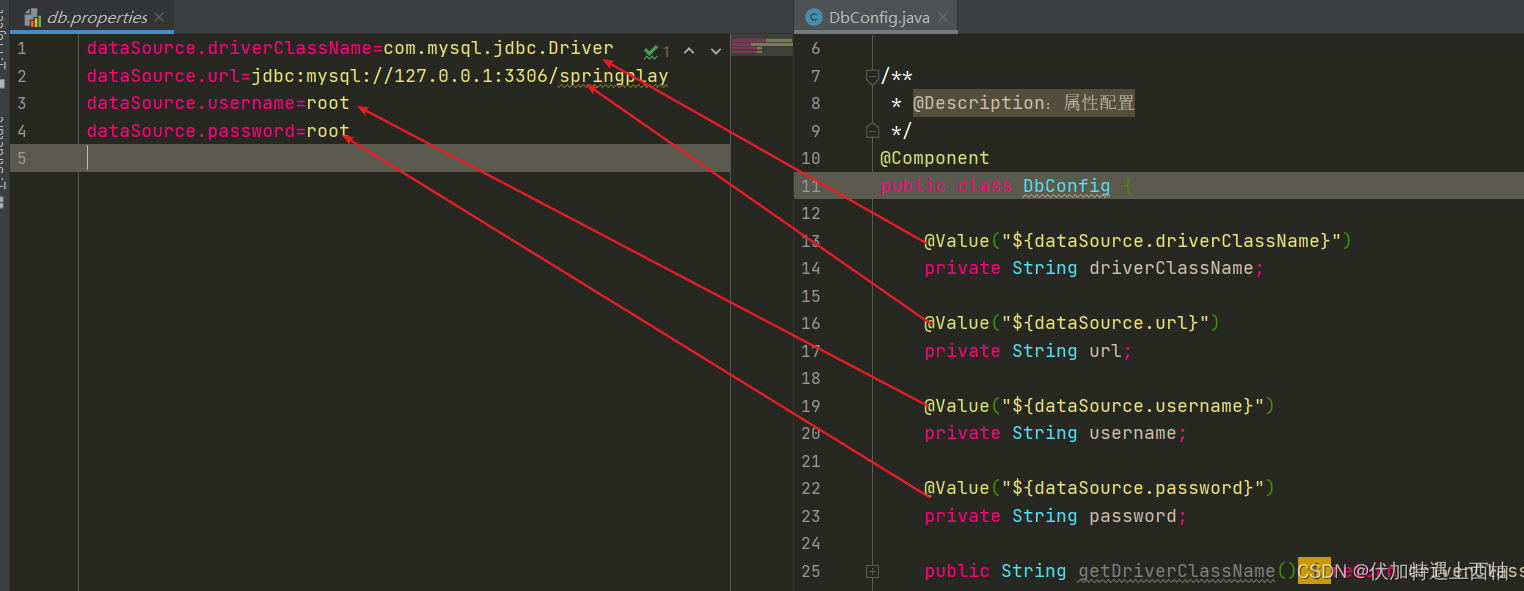Image resolution: width=1524 pixels, height=591 pixels.
Task: Click @Value annotation for dataSource.password
Action: tap(1100, 488)
